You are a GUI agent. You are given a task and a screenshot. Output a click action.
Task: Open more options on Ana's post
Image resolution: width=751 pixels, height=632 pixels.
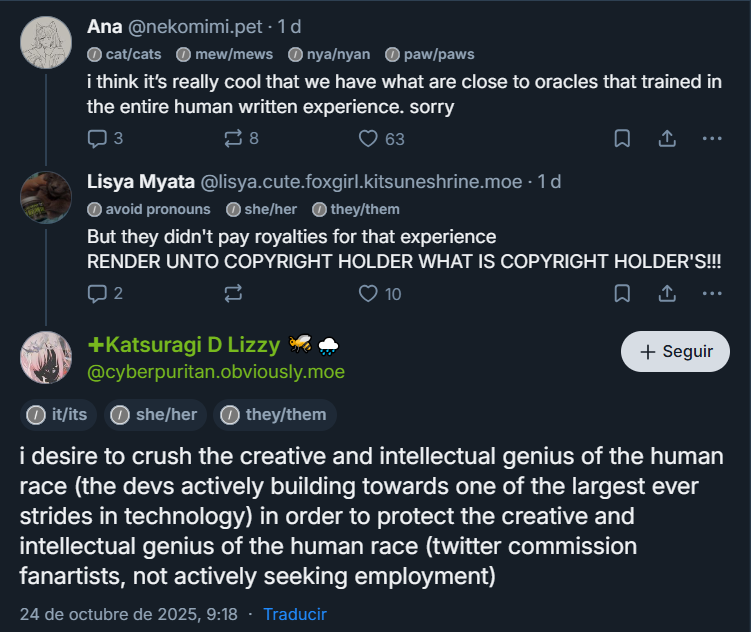[x=712, y=138]
